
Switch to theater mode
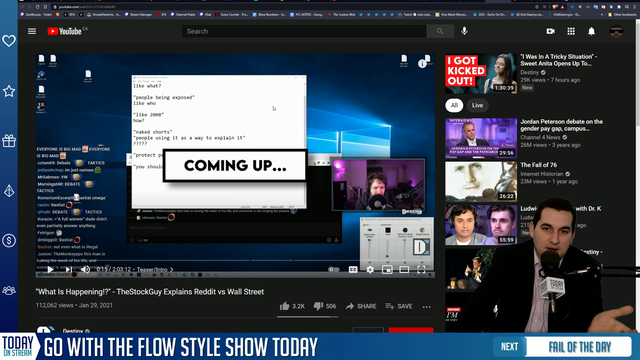tap(404, 269)
